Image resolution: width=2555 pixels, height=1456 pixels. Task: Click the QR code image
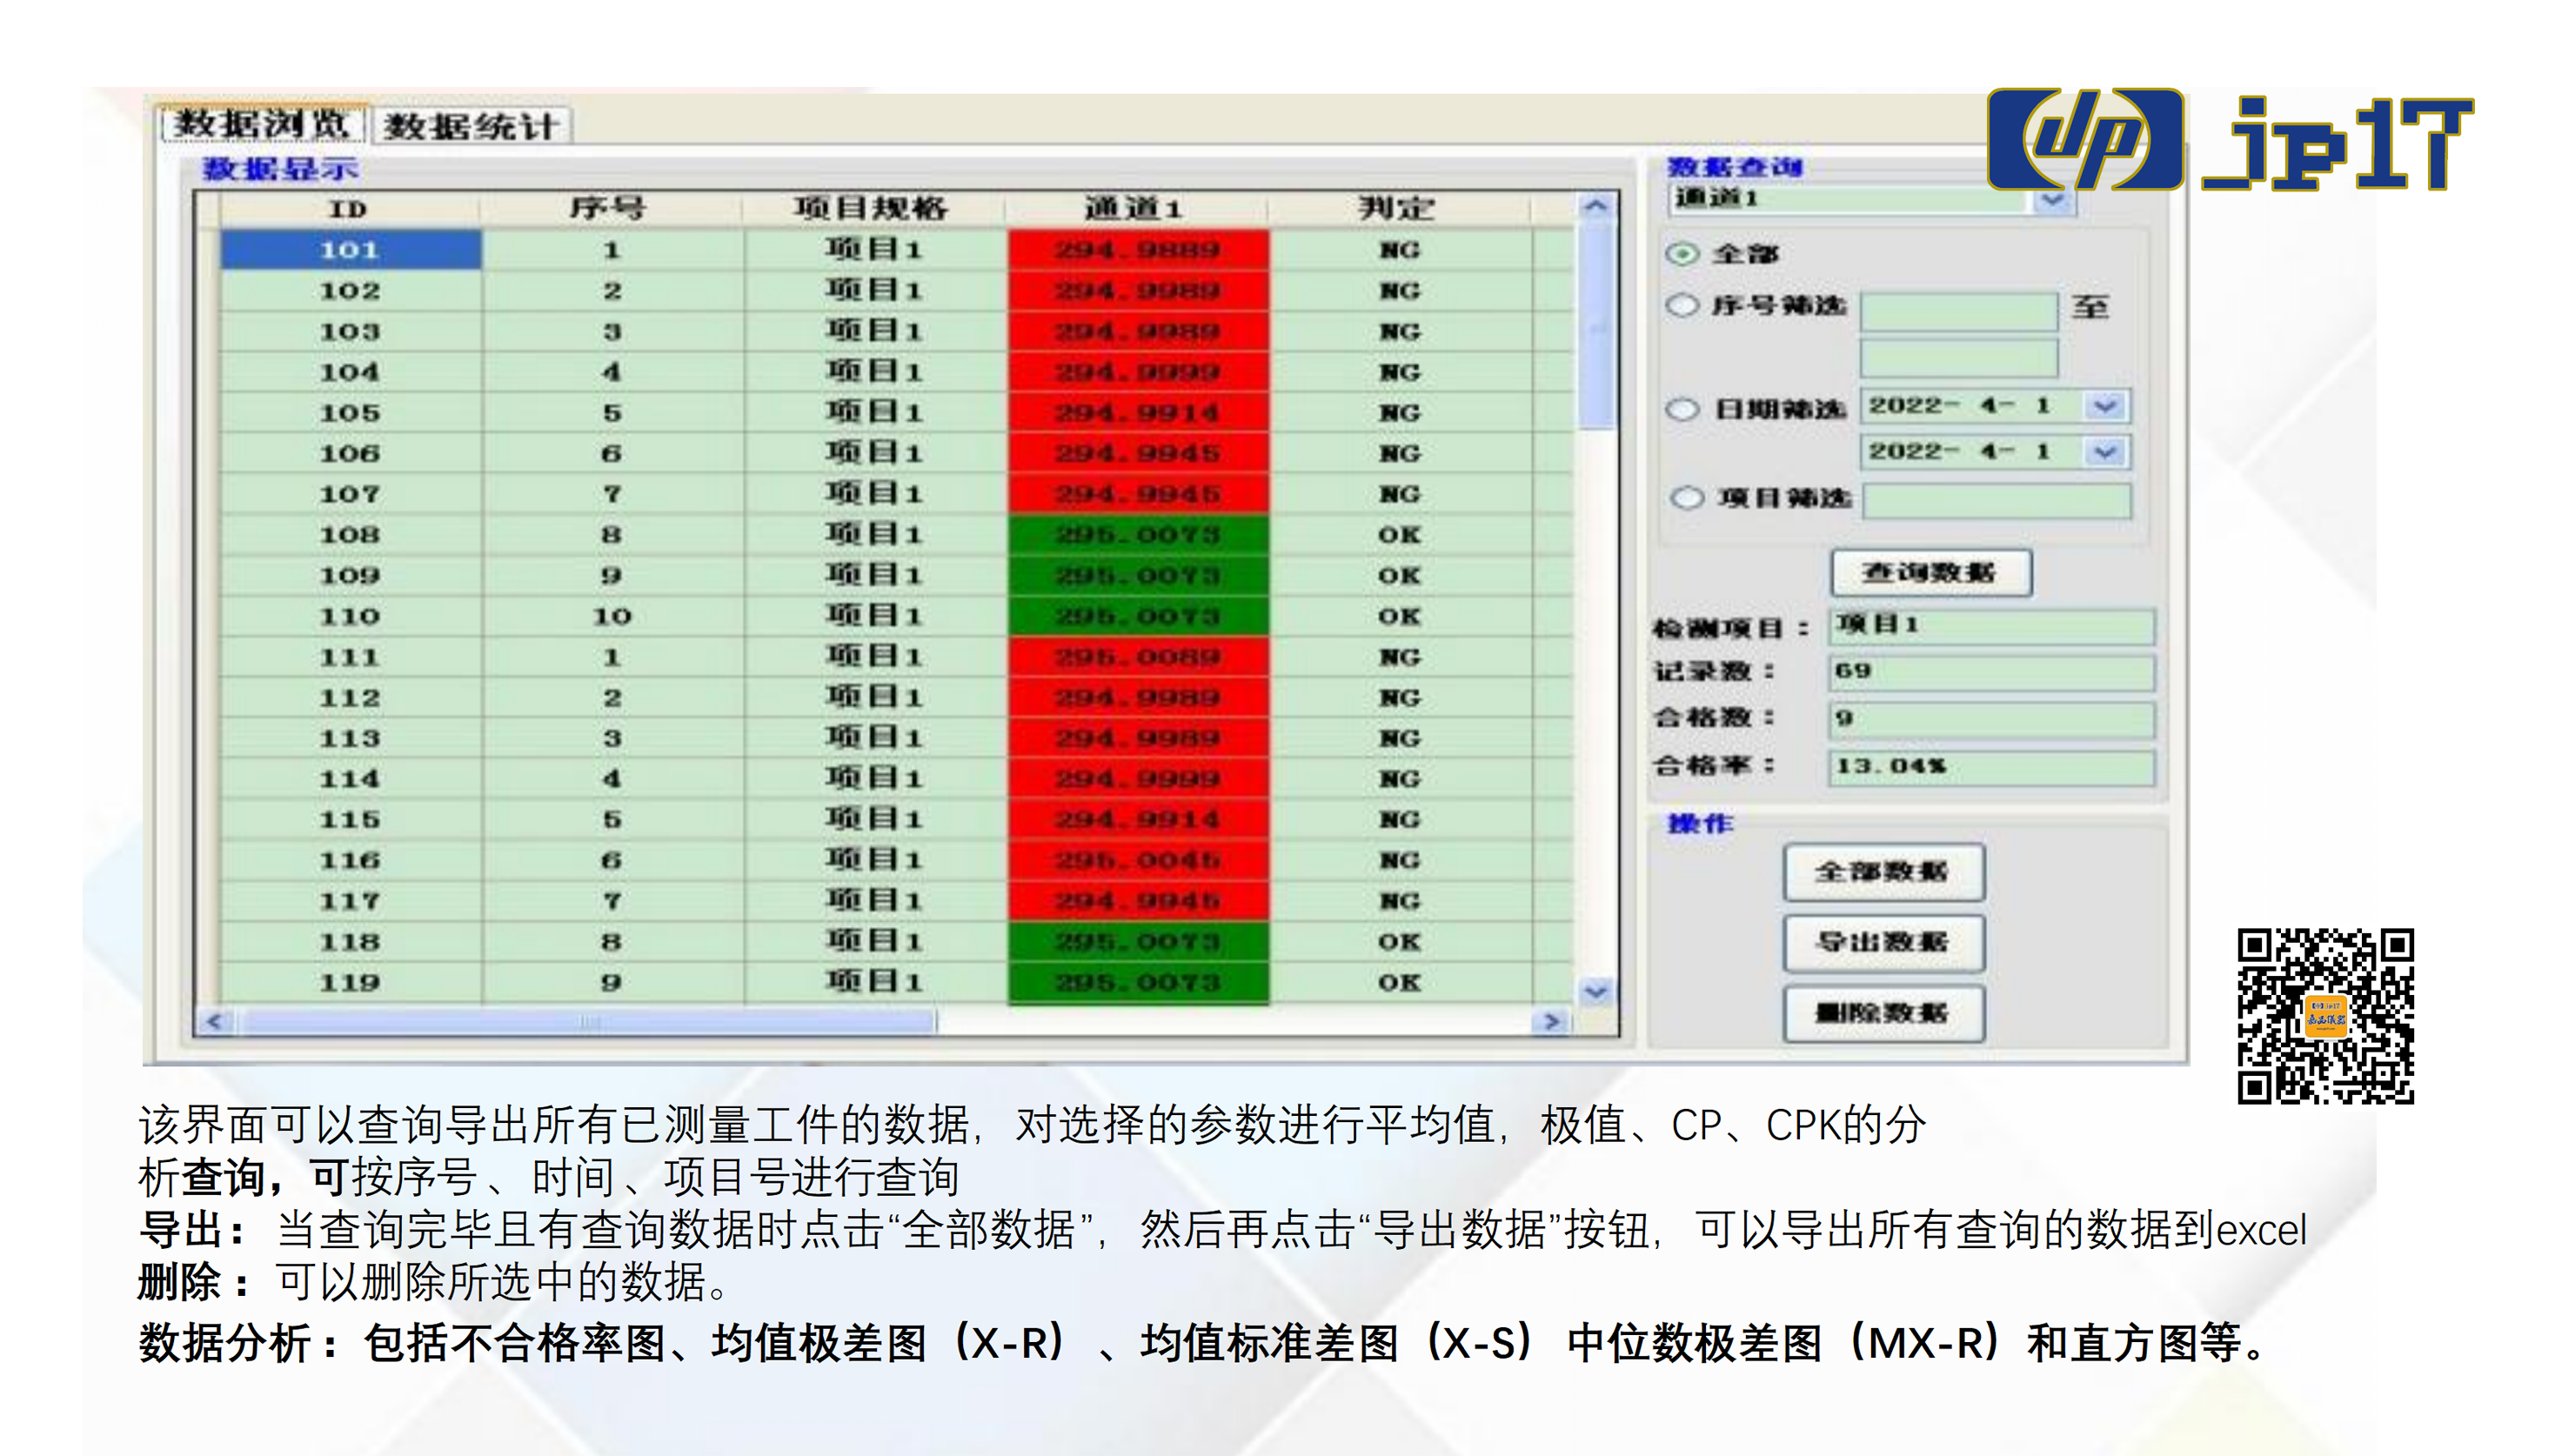(2325, 1015)
